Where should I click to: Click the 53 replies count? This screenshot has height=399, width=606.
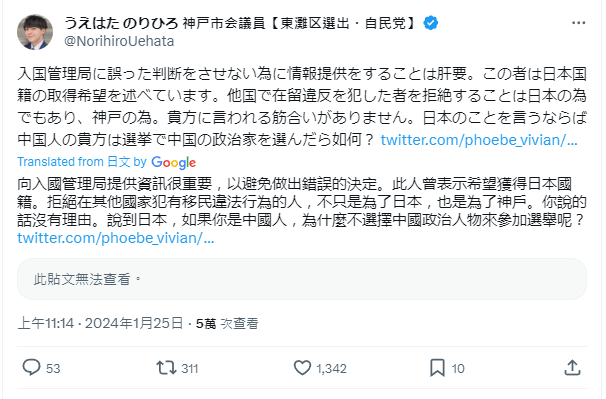click(x=53, y=368)
